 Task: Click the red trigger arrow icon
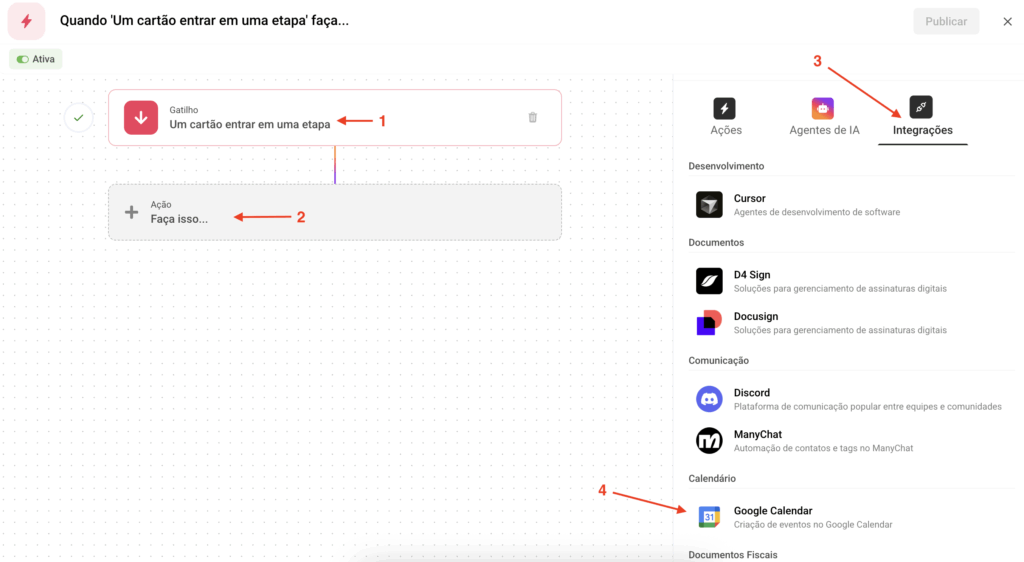click(141, 117)
